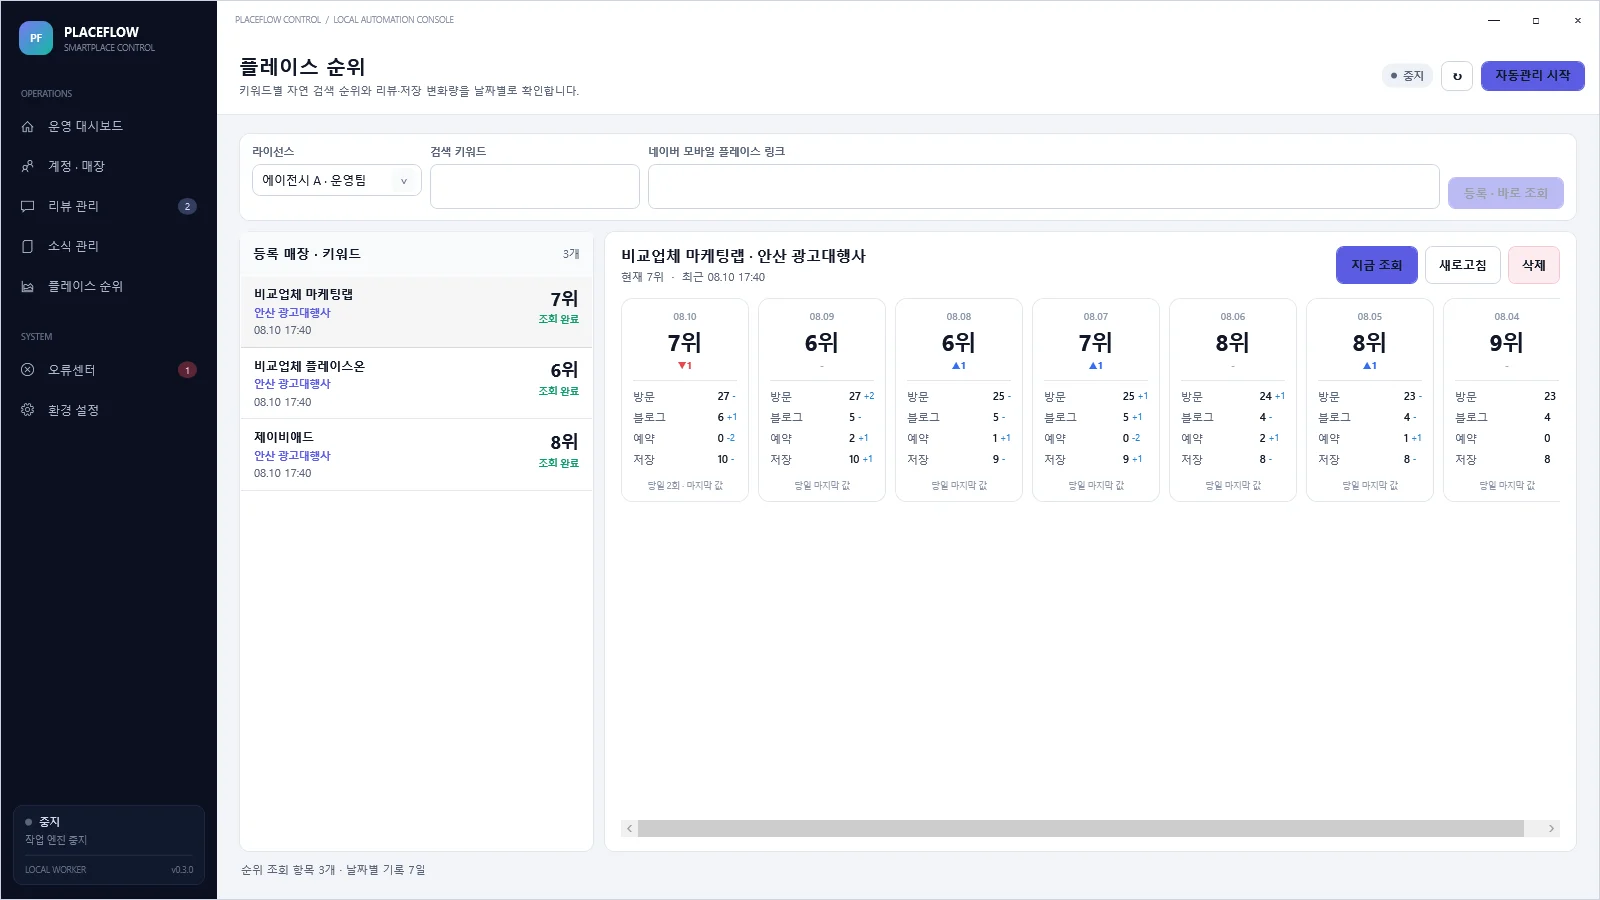The height and width of the screenshot is (900, 1600).
Task: Click the red 오류센터 badge showing 1
Action: tap(187, 370)
